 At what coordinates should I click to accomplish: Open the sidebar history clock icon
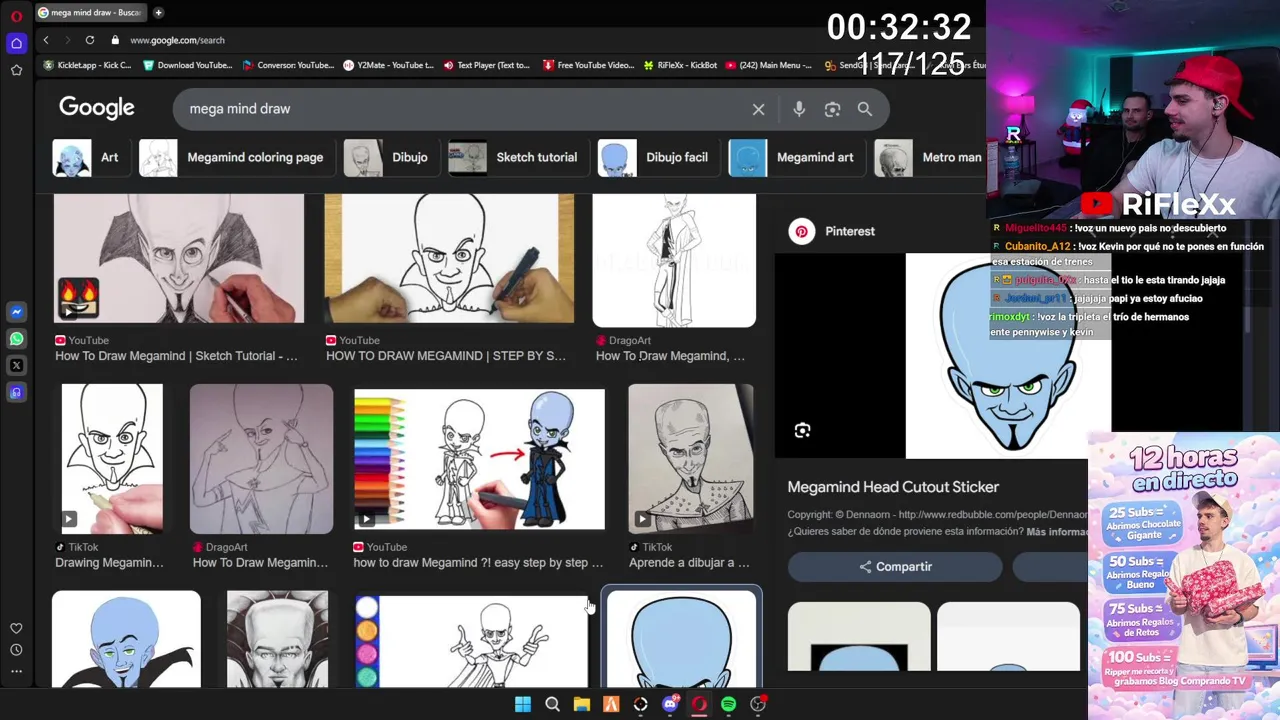pyautogui.click(x=16, y=650)
